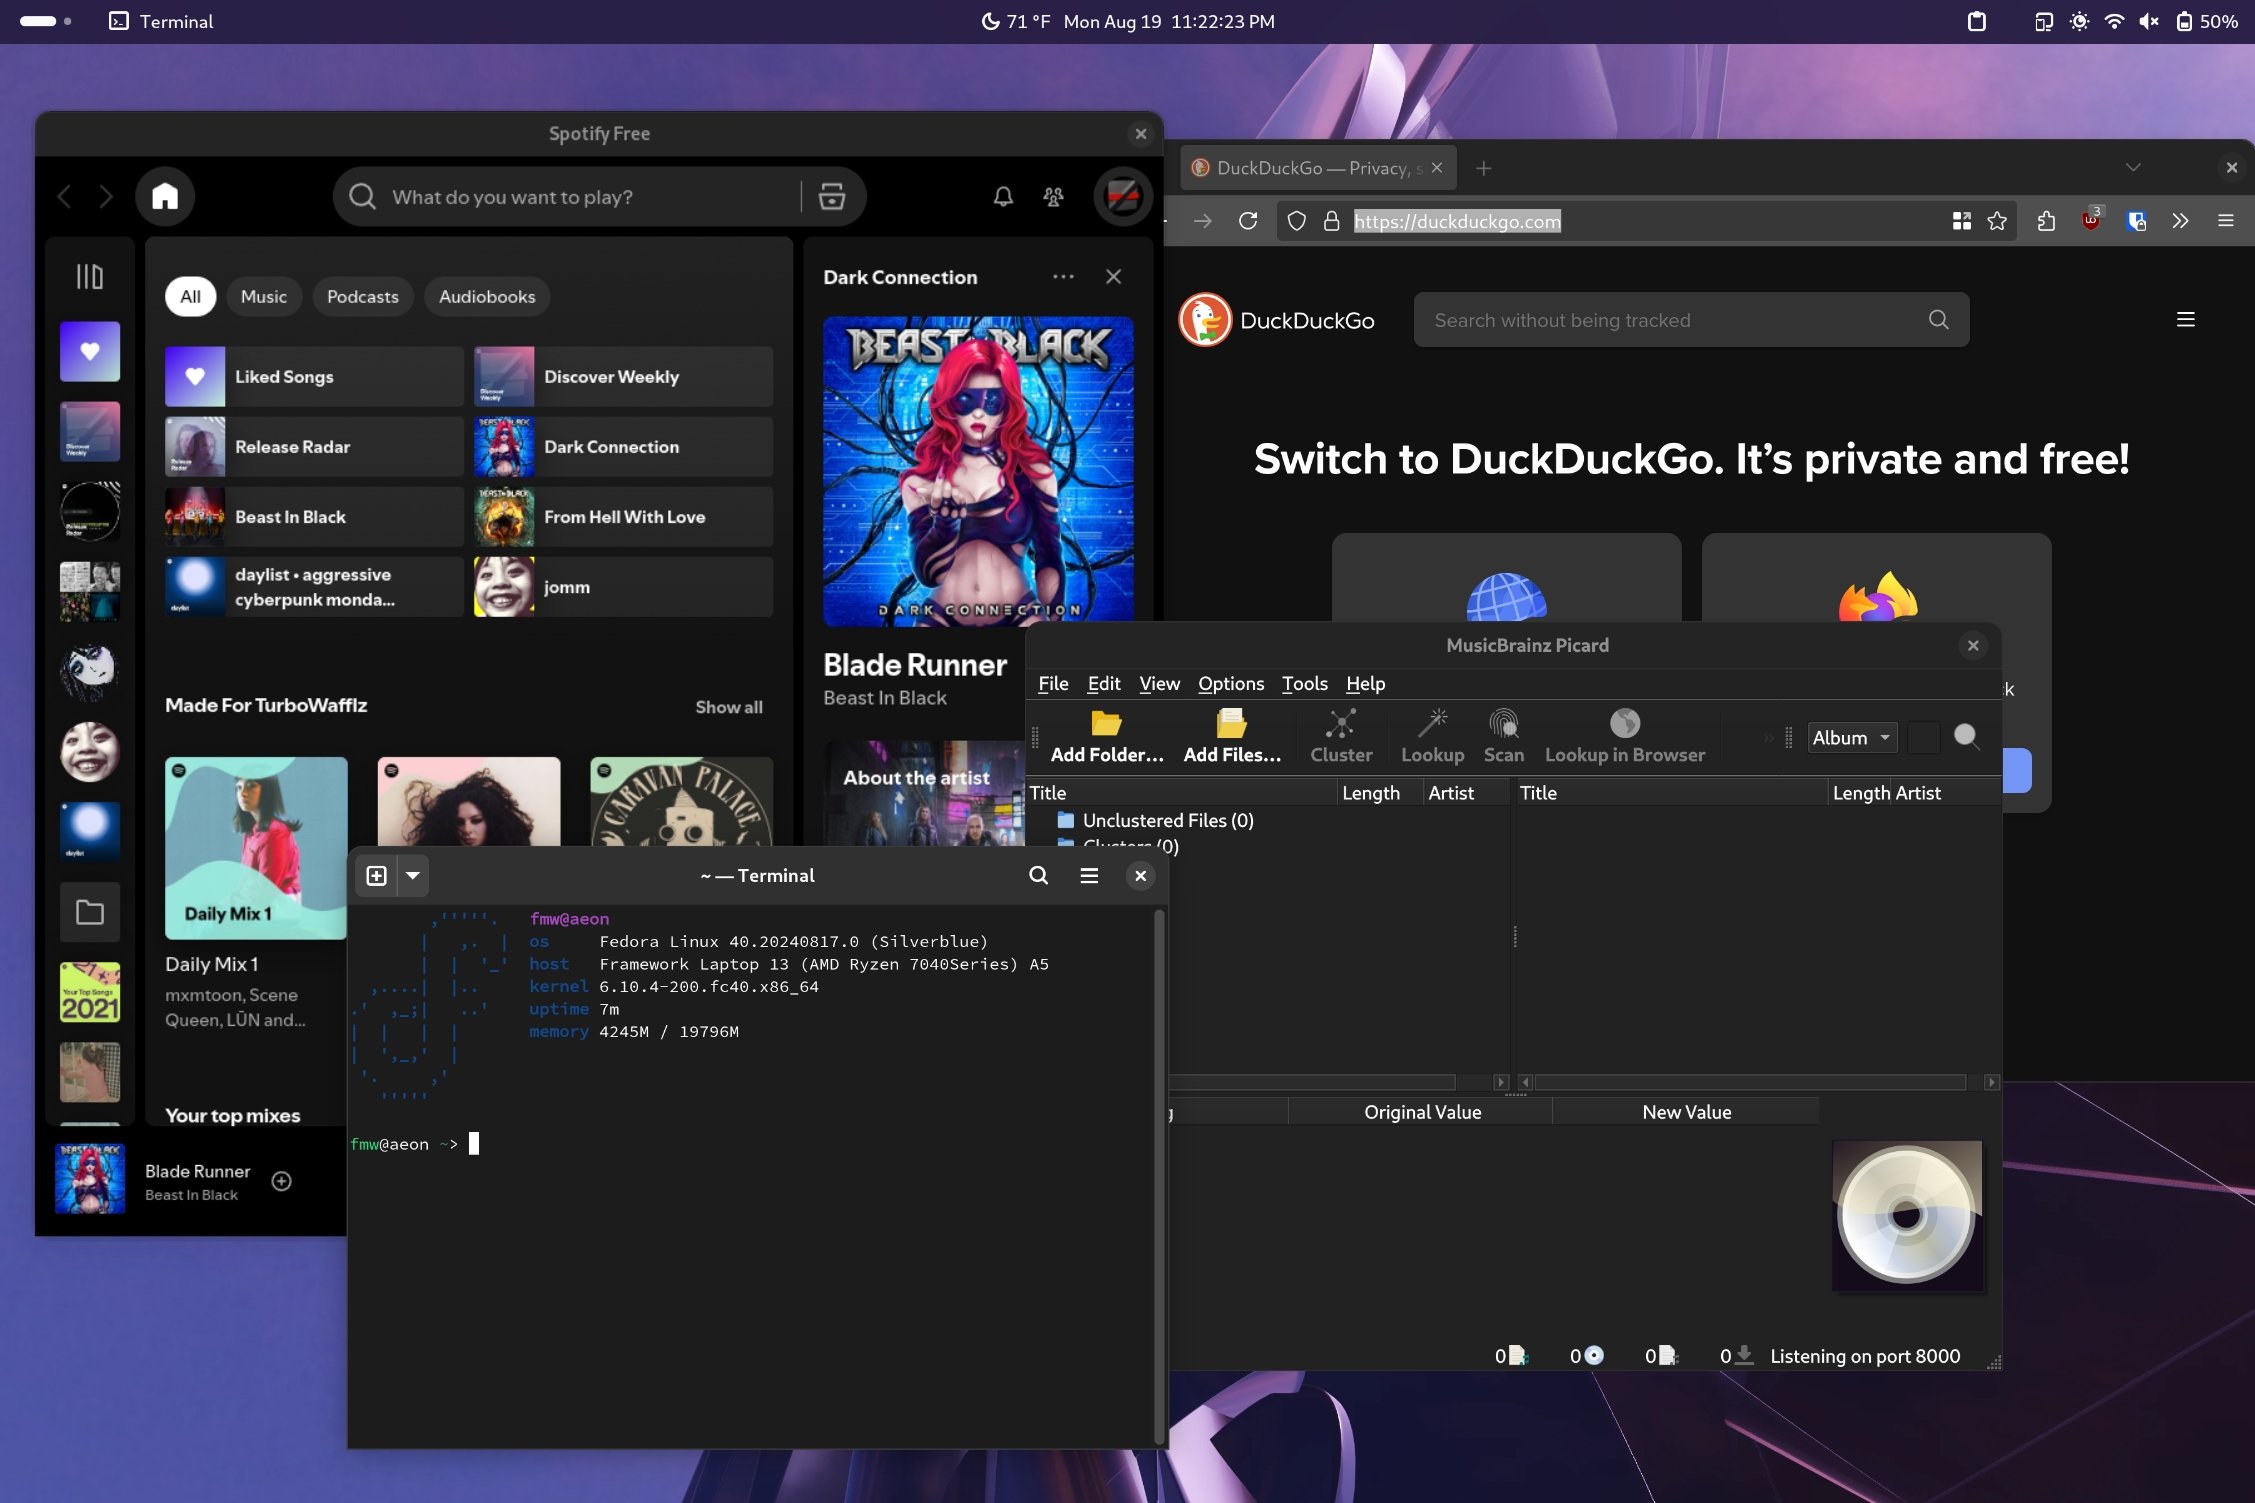Click Lookup wand in Picard

(x=1432, y=736)
